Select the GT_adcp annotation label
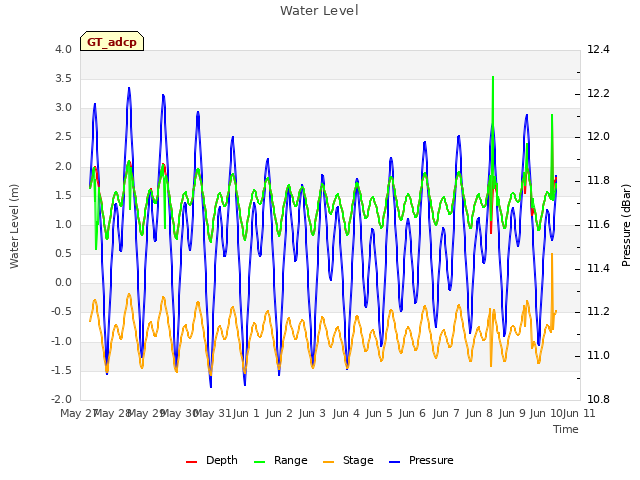The image size is (640, 480). click(112, 41)
